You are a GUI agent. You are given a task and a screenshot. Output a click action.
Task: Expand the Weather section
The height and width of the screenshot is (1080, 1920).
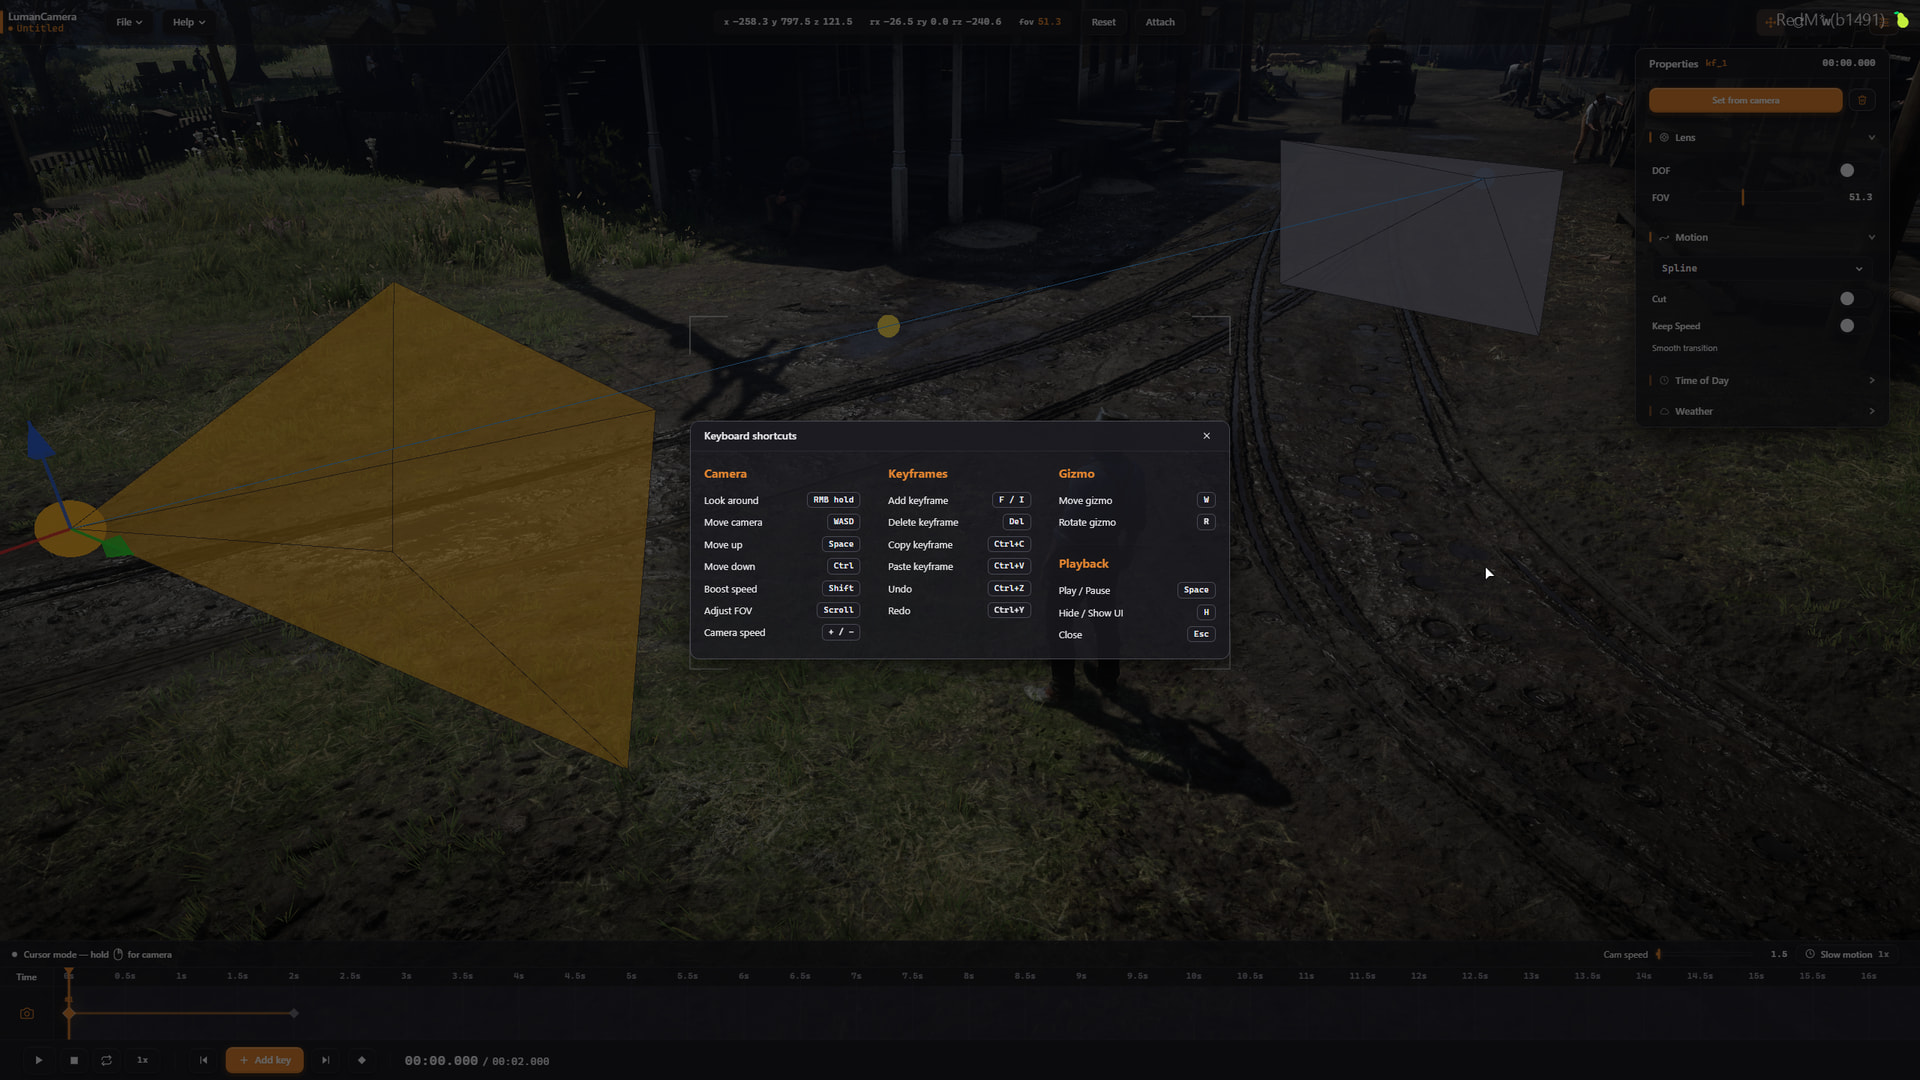[x=1762, y=411]
